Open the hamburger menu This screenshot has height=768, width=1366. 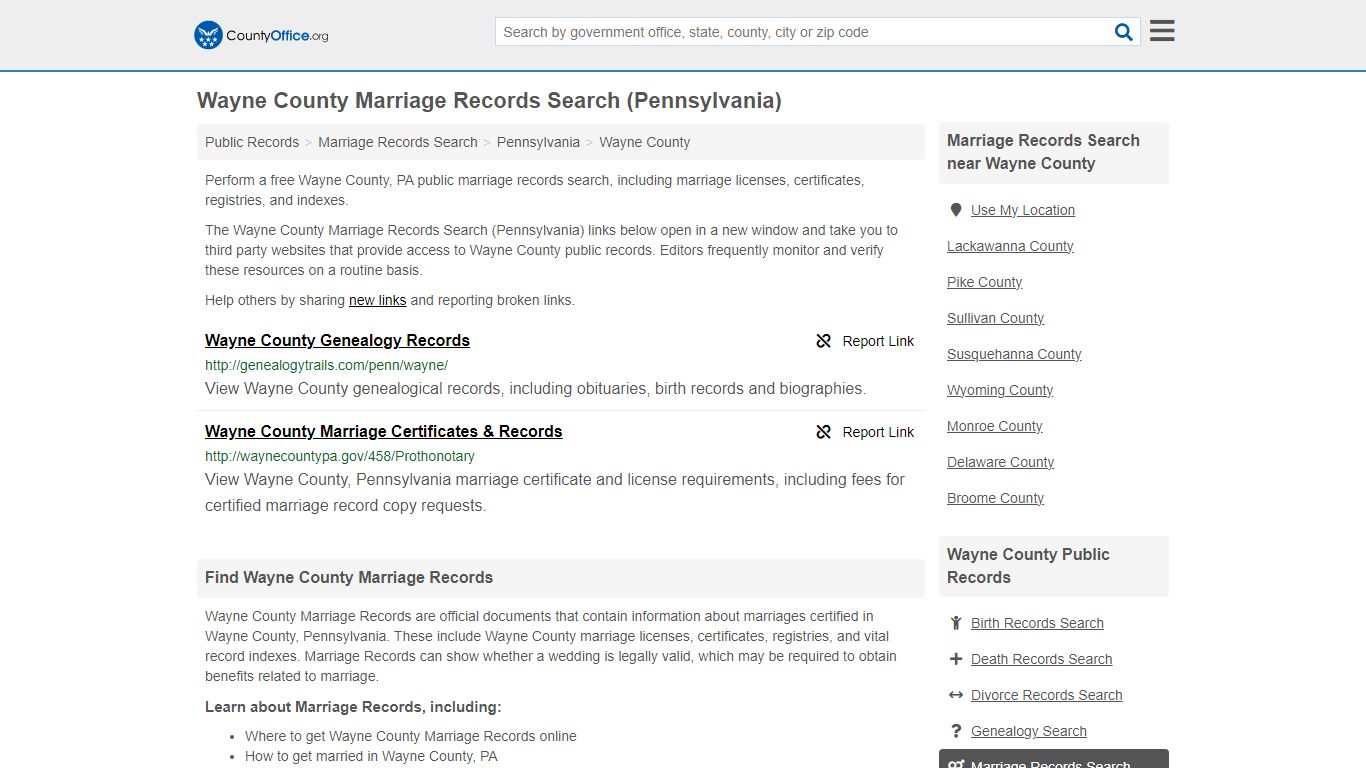pyautogui.click(x=1162, y=31)
